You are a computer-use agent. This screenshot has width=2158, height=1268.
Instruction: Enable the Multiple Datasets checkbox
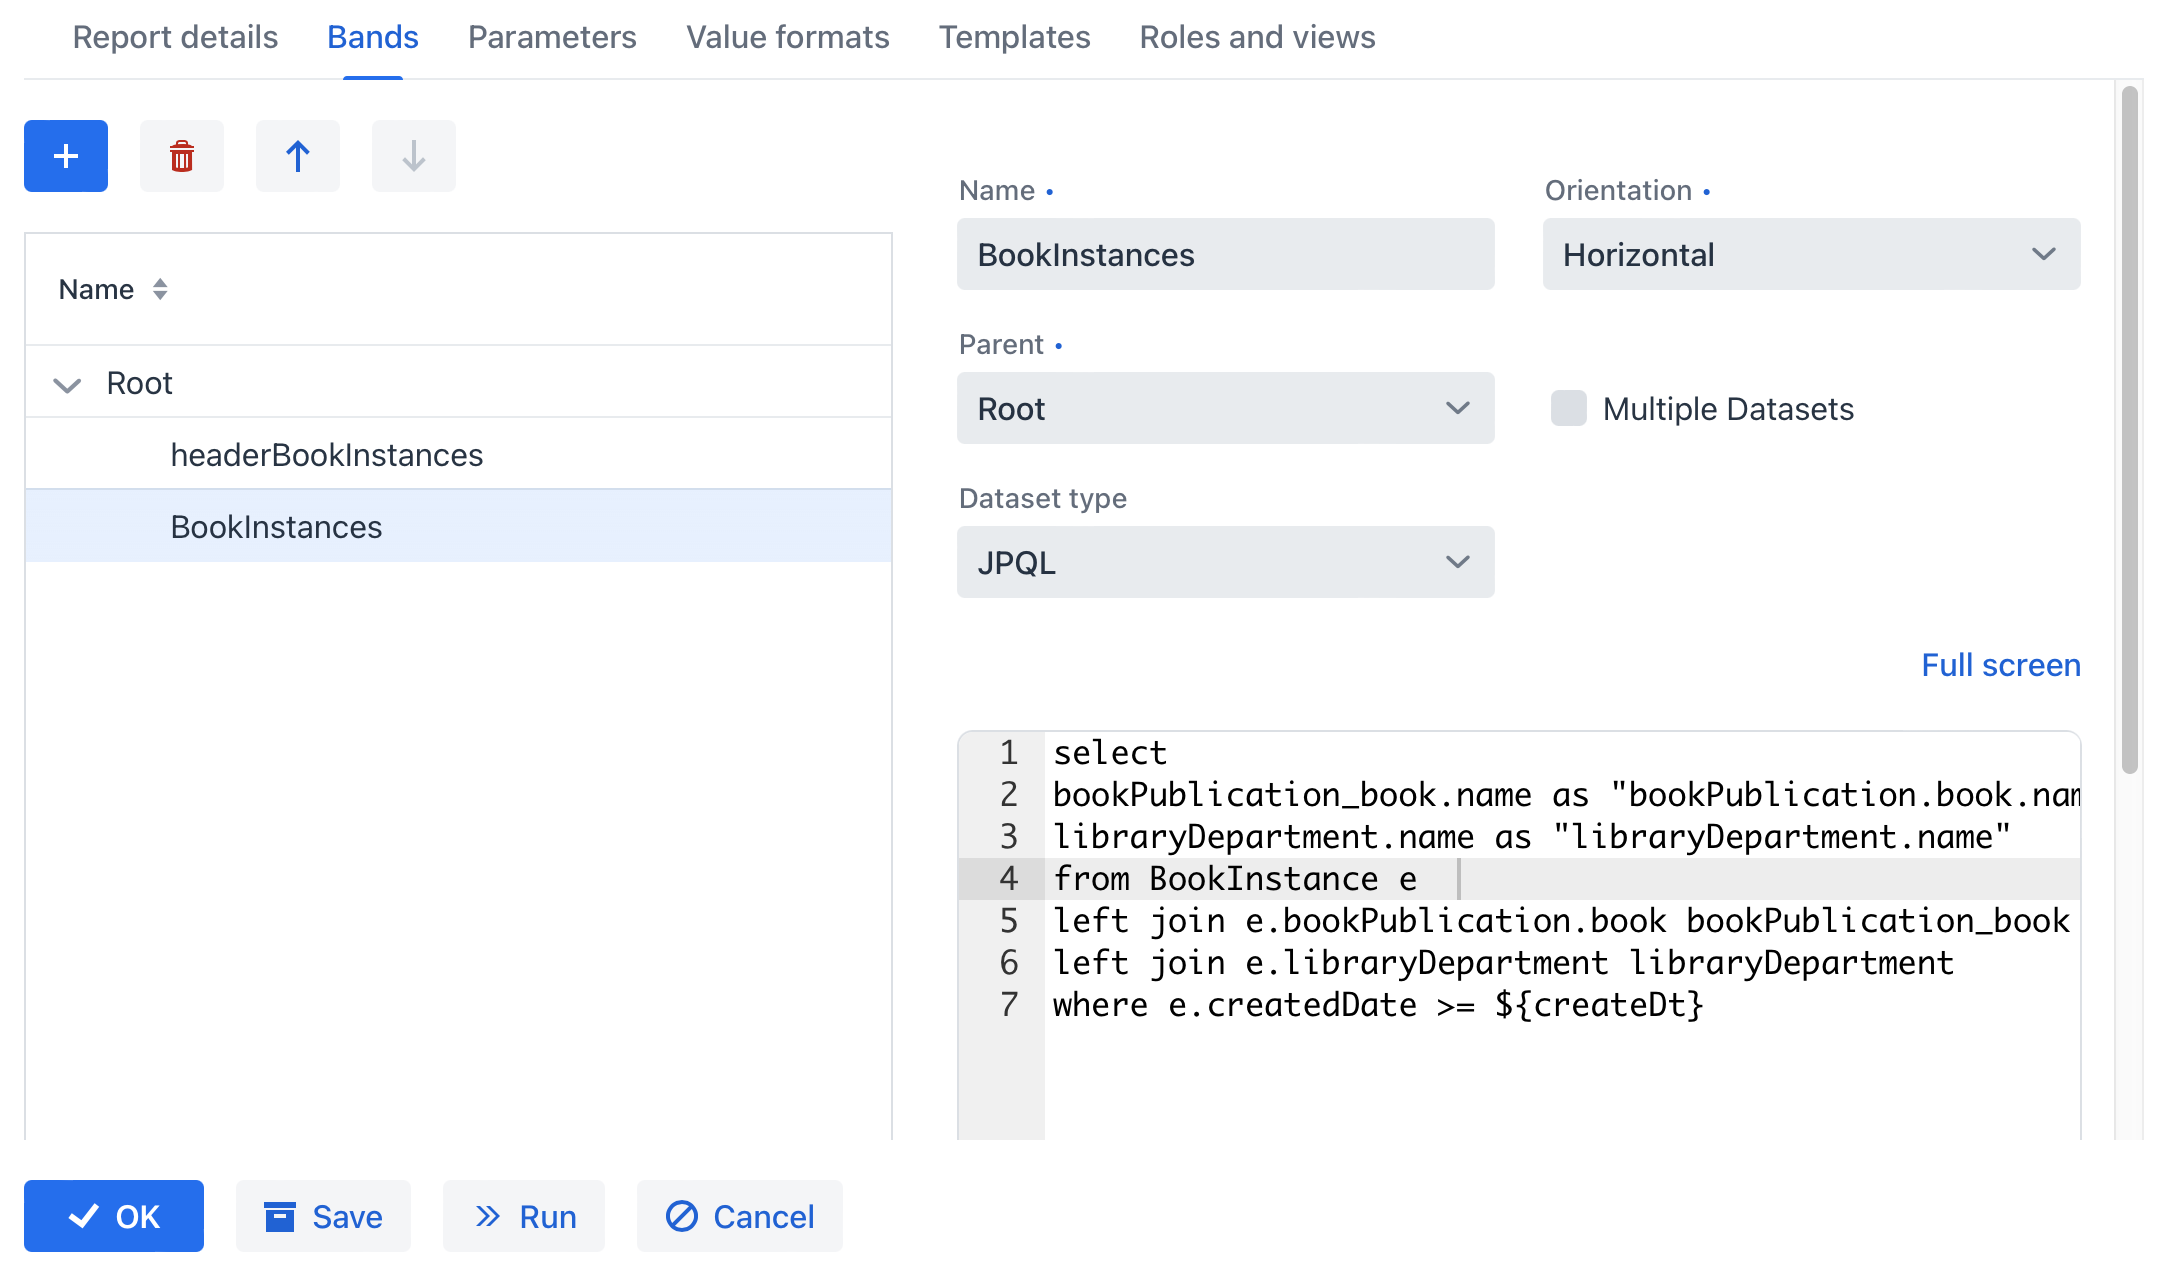coord(1568,408)
